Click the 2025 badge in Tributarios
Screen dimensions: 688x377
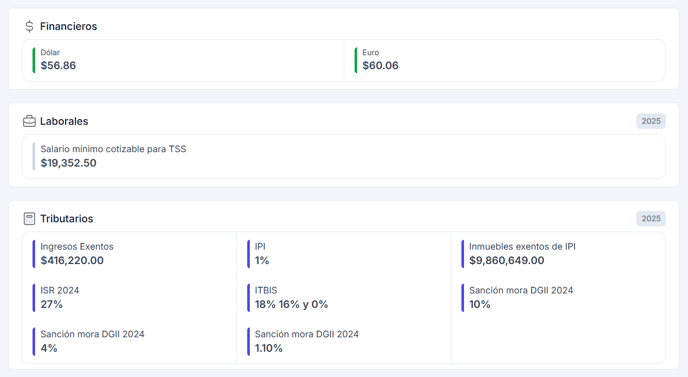(651, 219)
